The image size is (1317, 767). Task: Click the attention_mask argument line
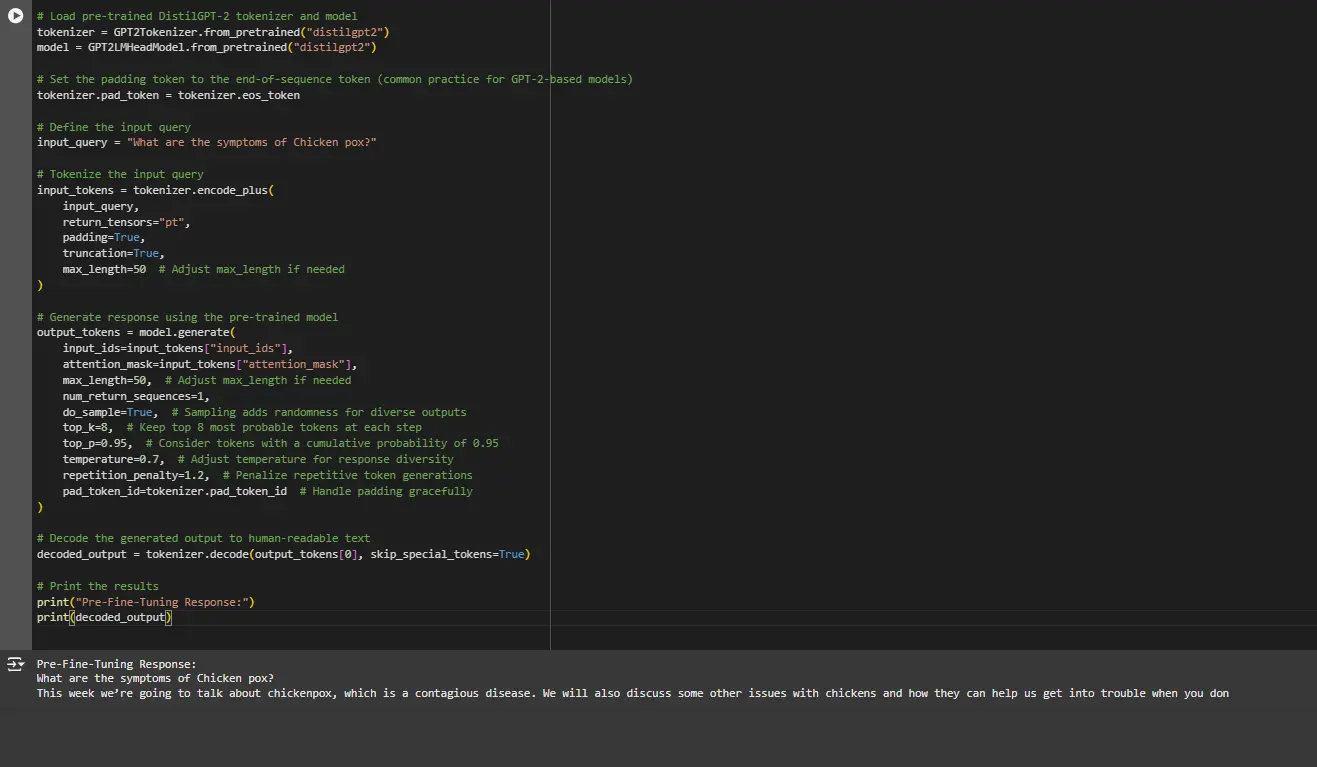coord(210,365)
